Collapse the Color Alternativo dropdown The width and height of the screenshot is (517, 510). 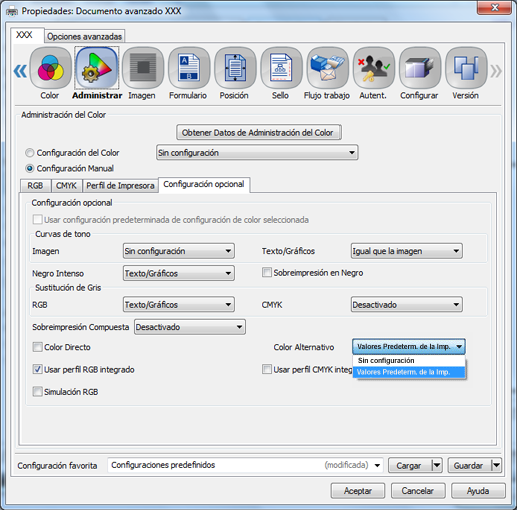(x=409, y=347)
